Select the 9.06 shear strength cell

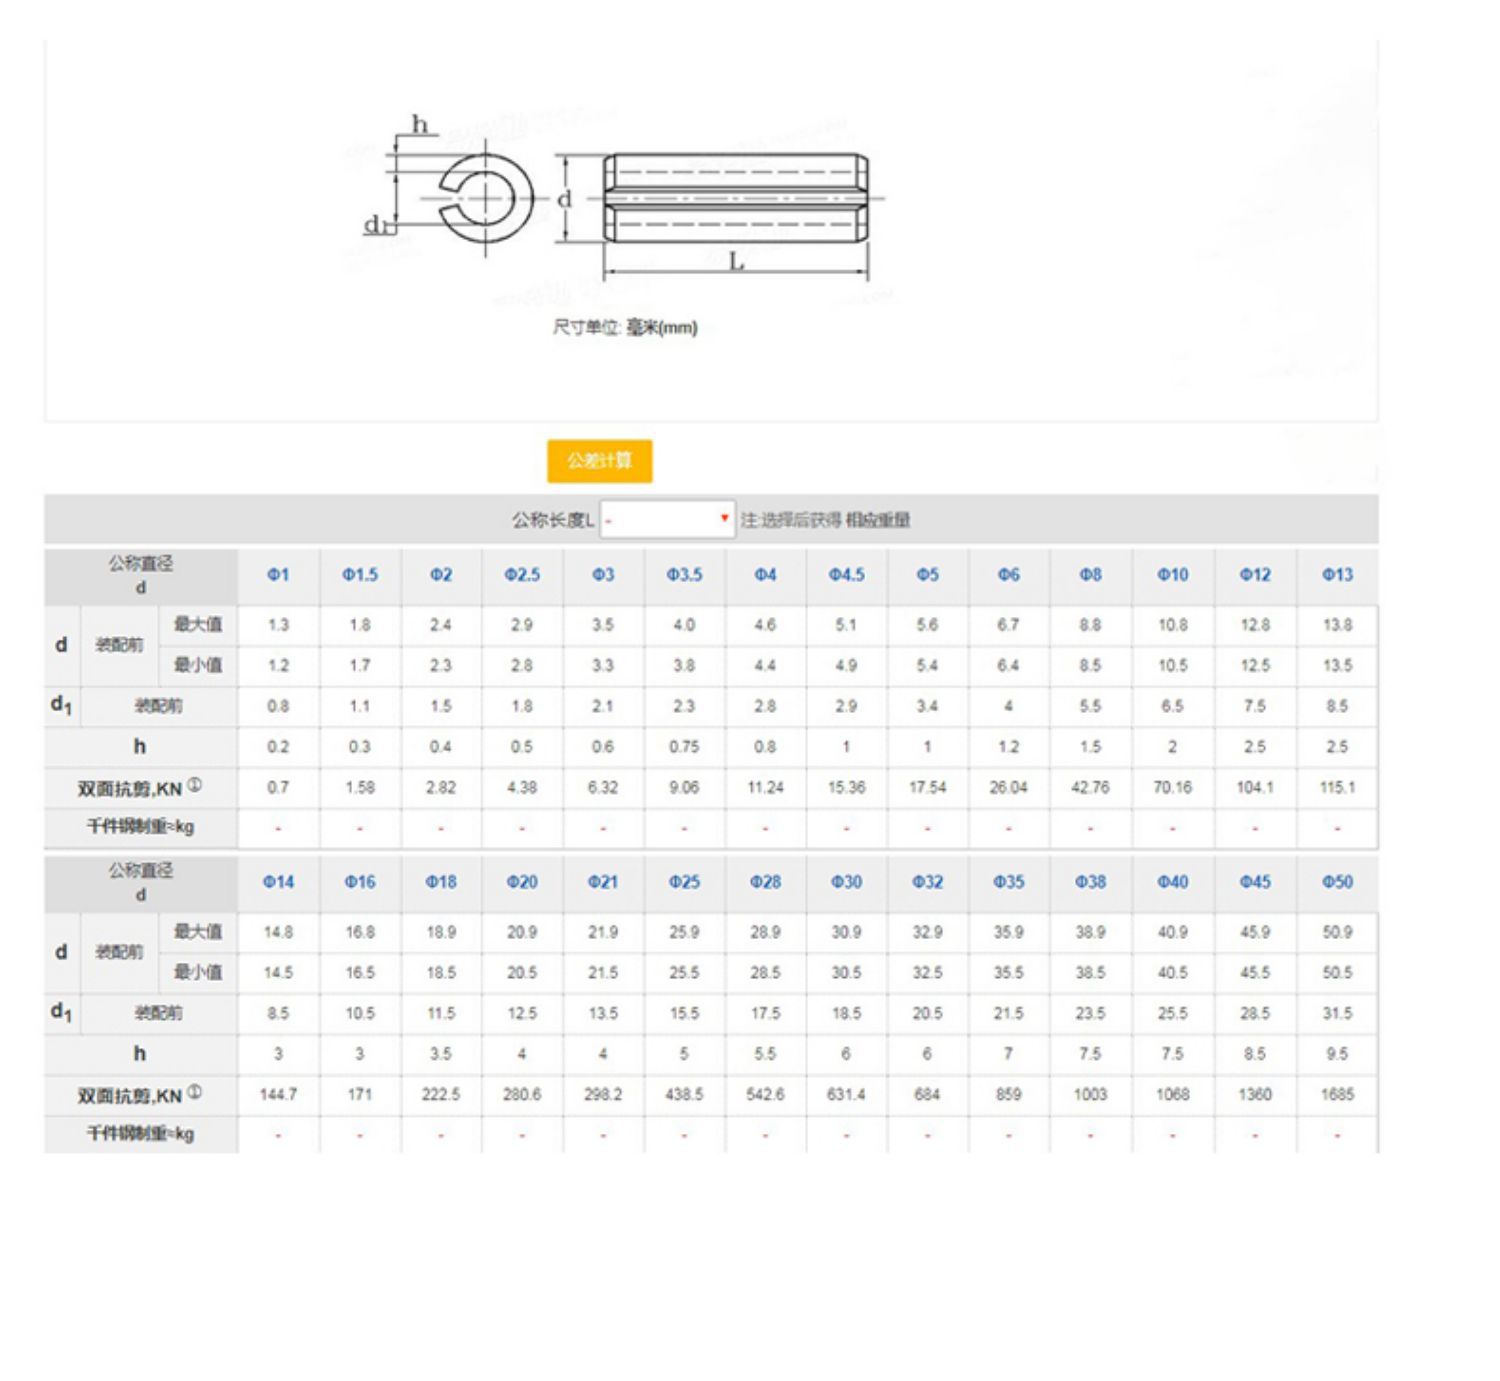pos(685,788)
